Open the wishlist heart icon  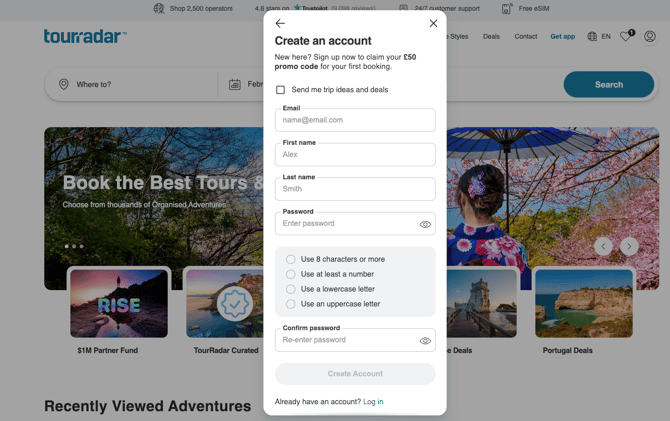point(626,37)
